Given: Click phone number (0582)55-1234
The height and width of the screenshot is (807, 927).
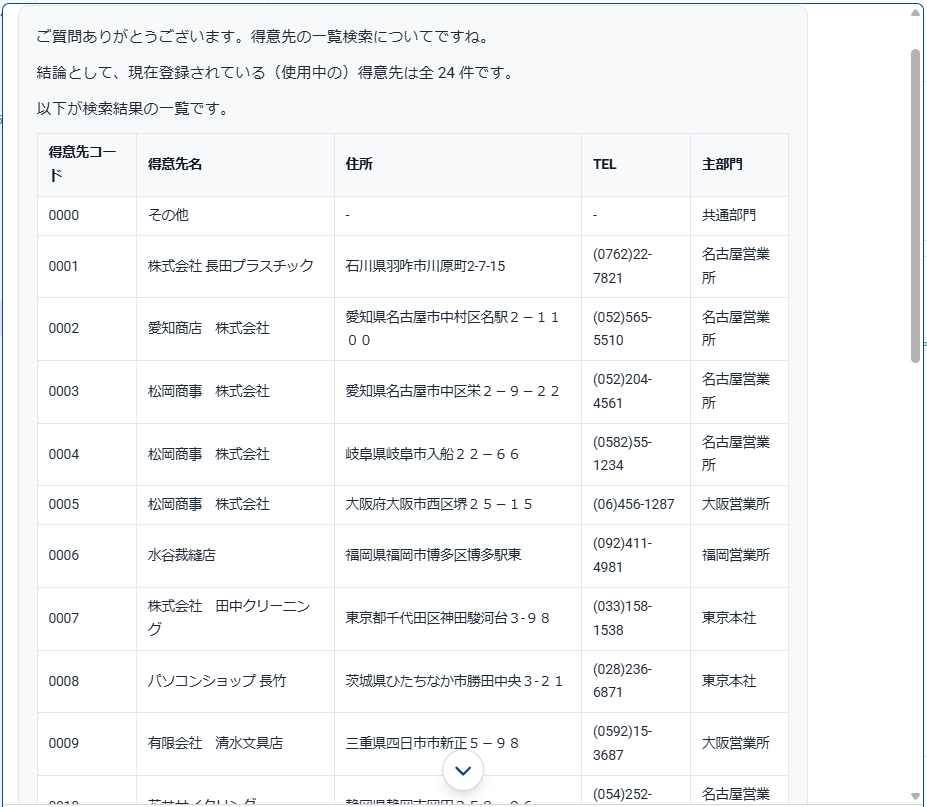Looking at the screenshot, I should (636, 455).
